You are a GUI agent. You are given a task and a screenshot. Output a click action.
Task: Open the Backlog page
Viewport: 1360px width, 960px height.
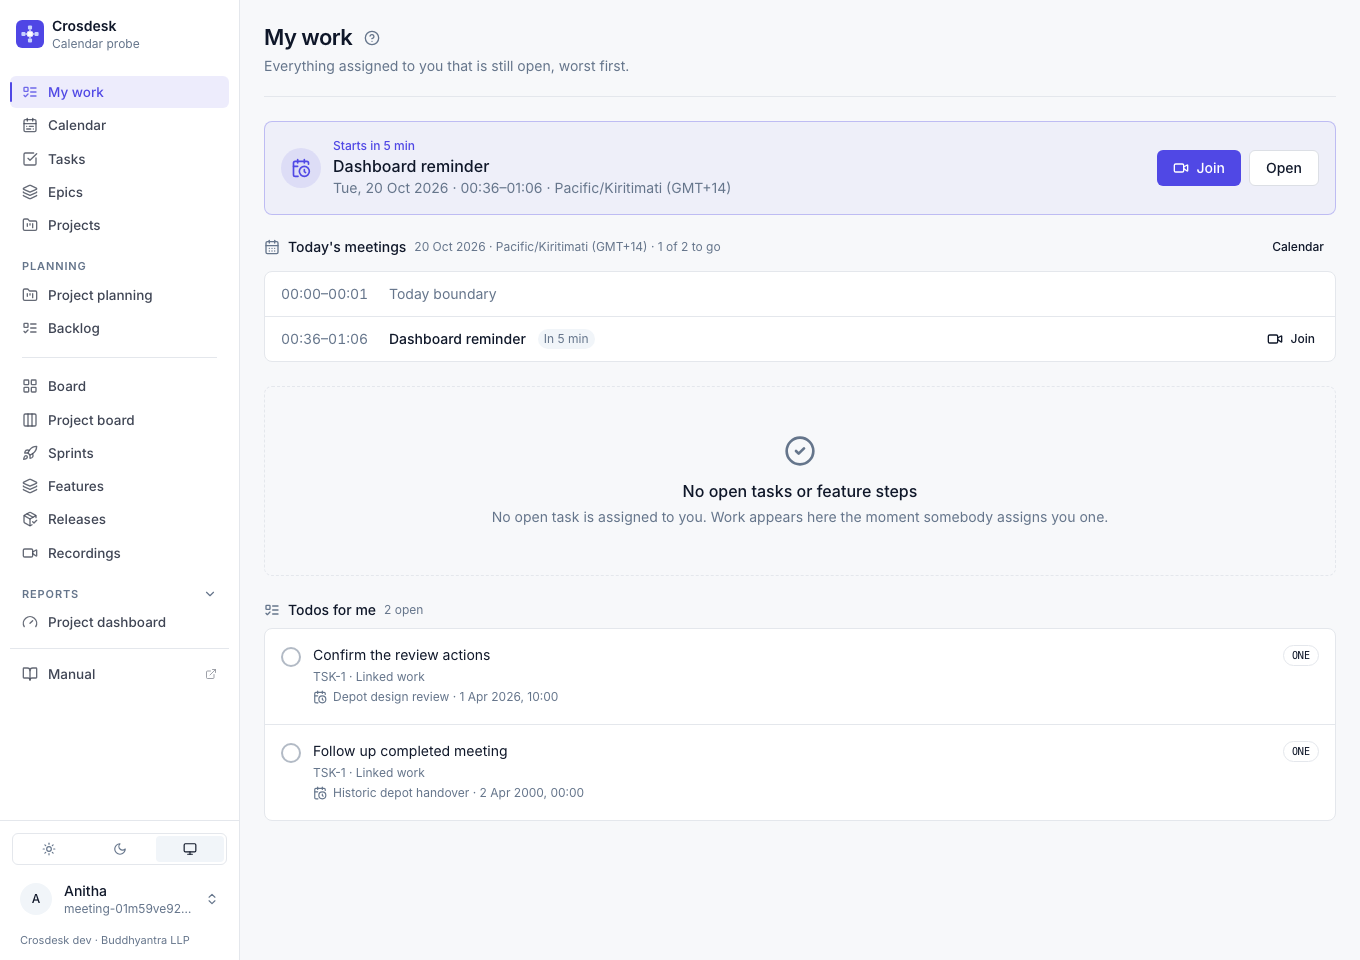pos(120,328)
